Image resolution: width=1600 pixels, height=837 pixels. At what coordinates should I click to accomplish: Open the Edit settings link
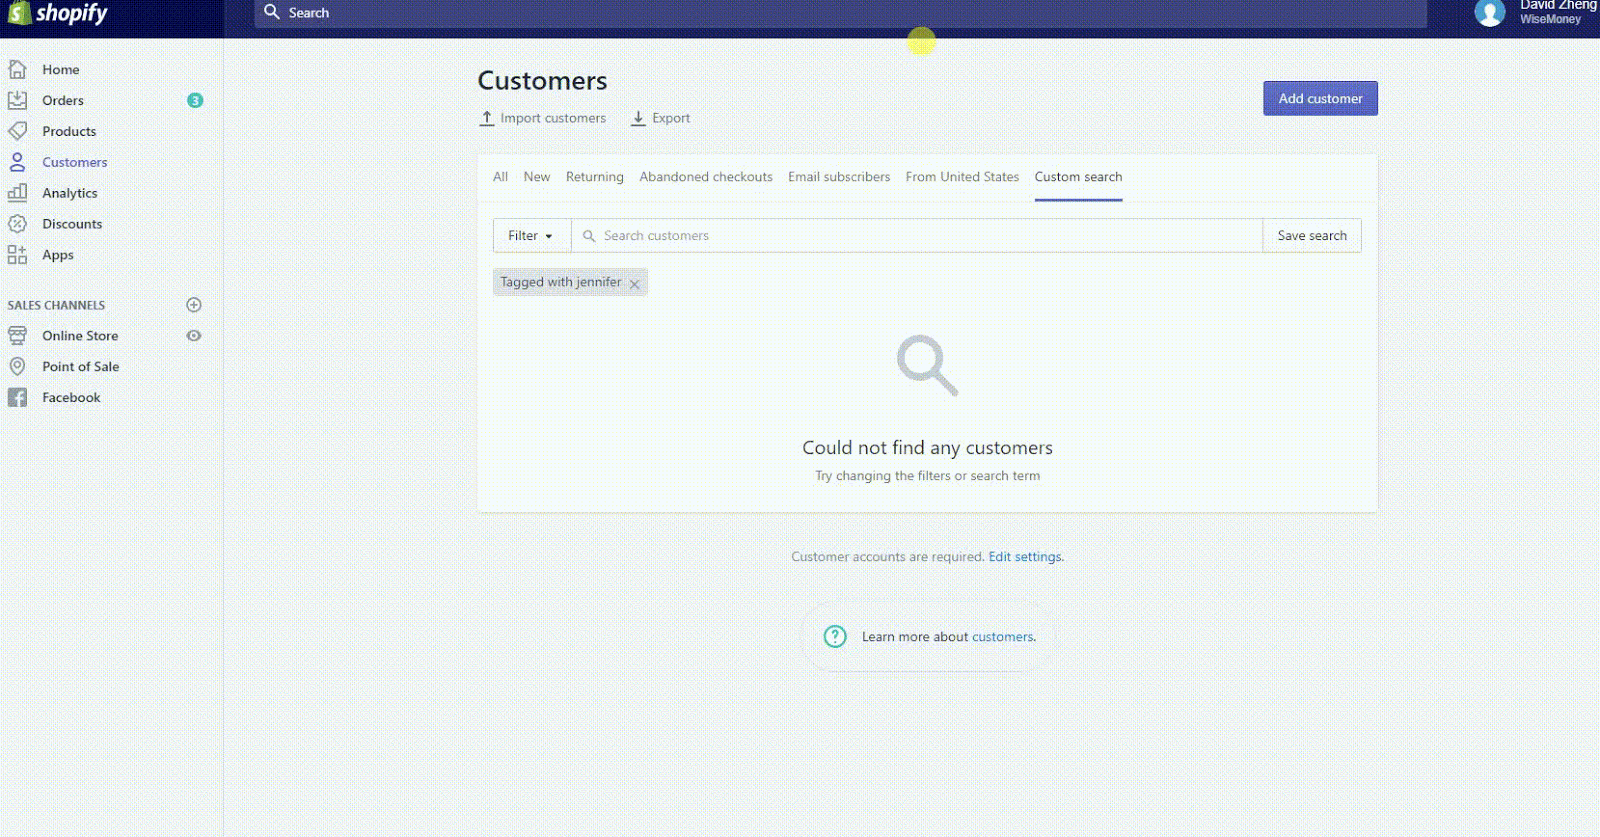pyautogui.click(x=1025, y=557)
